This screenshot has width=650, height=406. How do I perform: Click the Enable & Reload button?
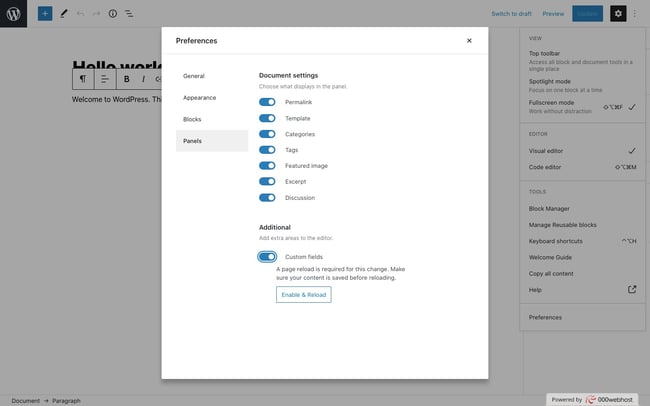303,294
